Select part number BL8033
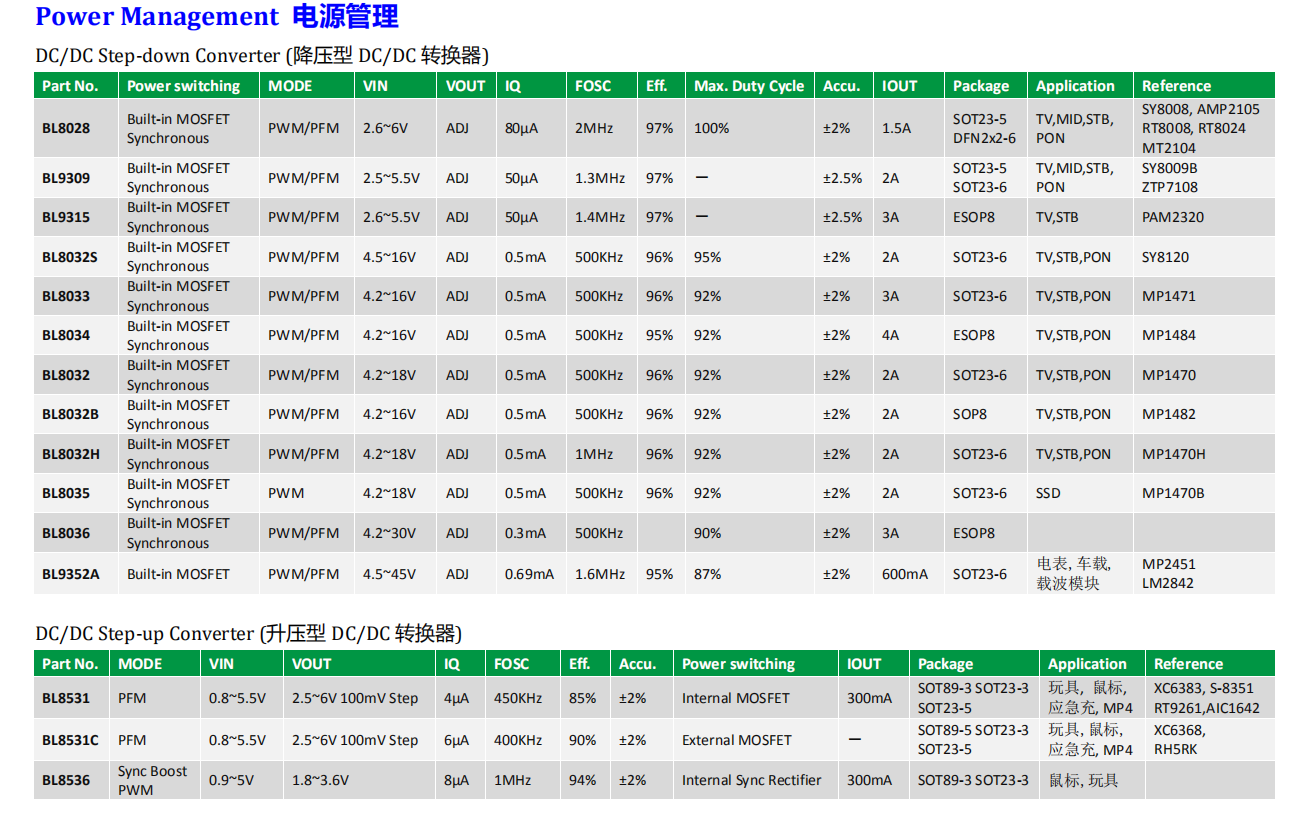 (65, 296)
